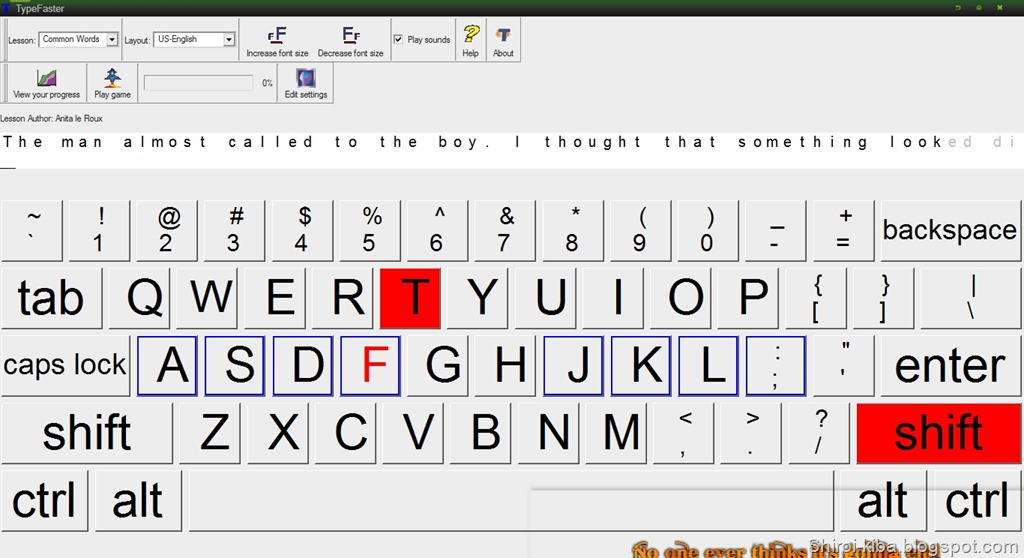Click the Decrease font size icon

351,41
